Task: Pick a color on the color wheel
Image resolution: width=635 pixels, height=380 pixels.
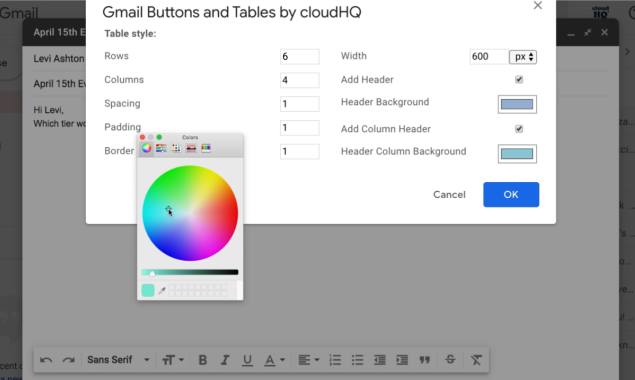Action: pyautogui.click(x=190, y=213)
